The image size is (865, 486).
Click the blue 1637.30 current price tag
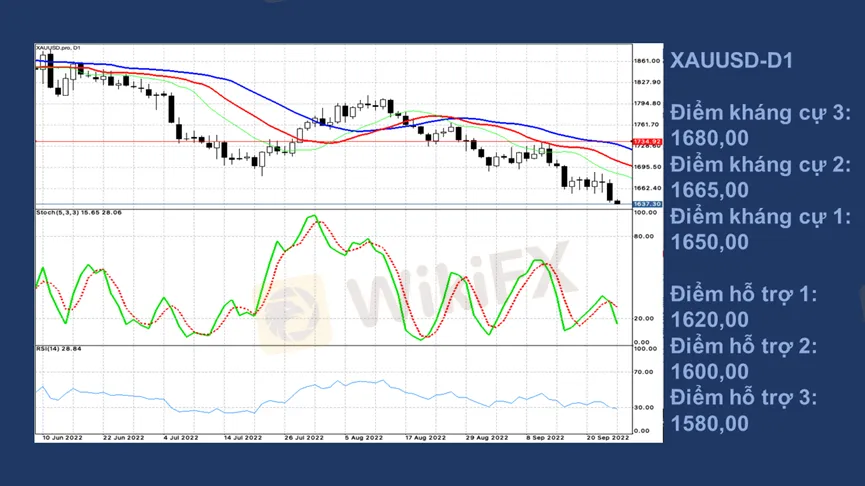(647, 204)
